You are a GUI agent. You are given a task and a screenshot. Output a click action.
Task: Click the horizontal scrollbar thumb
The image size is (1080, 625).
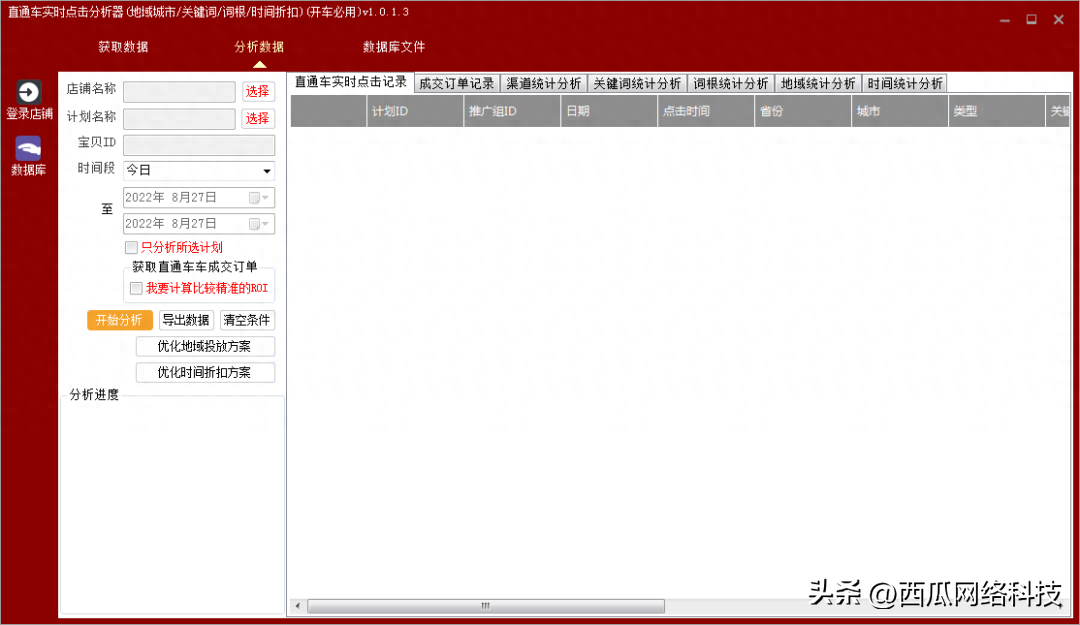(x=485, y=606)
